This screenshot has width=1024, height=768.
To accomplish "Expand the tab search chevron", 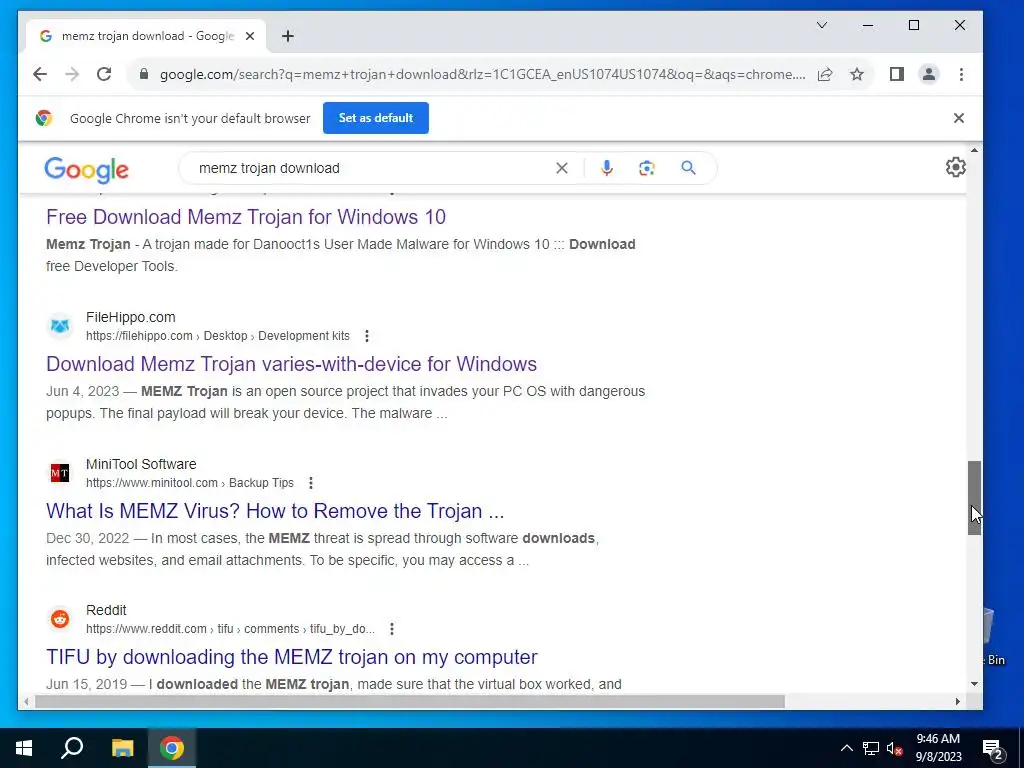I will click(x=822, y=25).
